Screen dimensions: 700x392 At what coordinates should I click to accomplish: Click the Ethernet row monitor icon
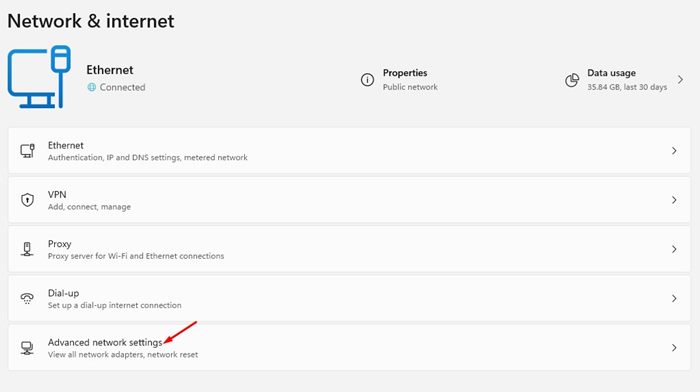(27, 151)
